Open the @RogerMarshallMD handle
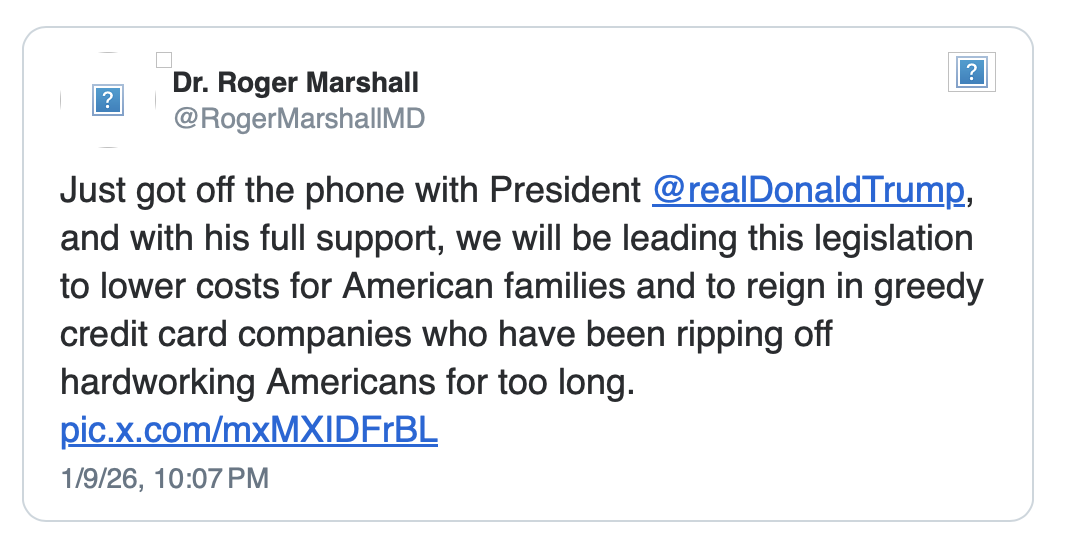The width and height of the screenshot is (1078, 544). point(299,119)
